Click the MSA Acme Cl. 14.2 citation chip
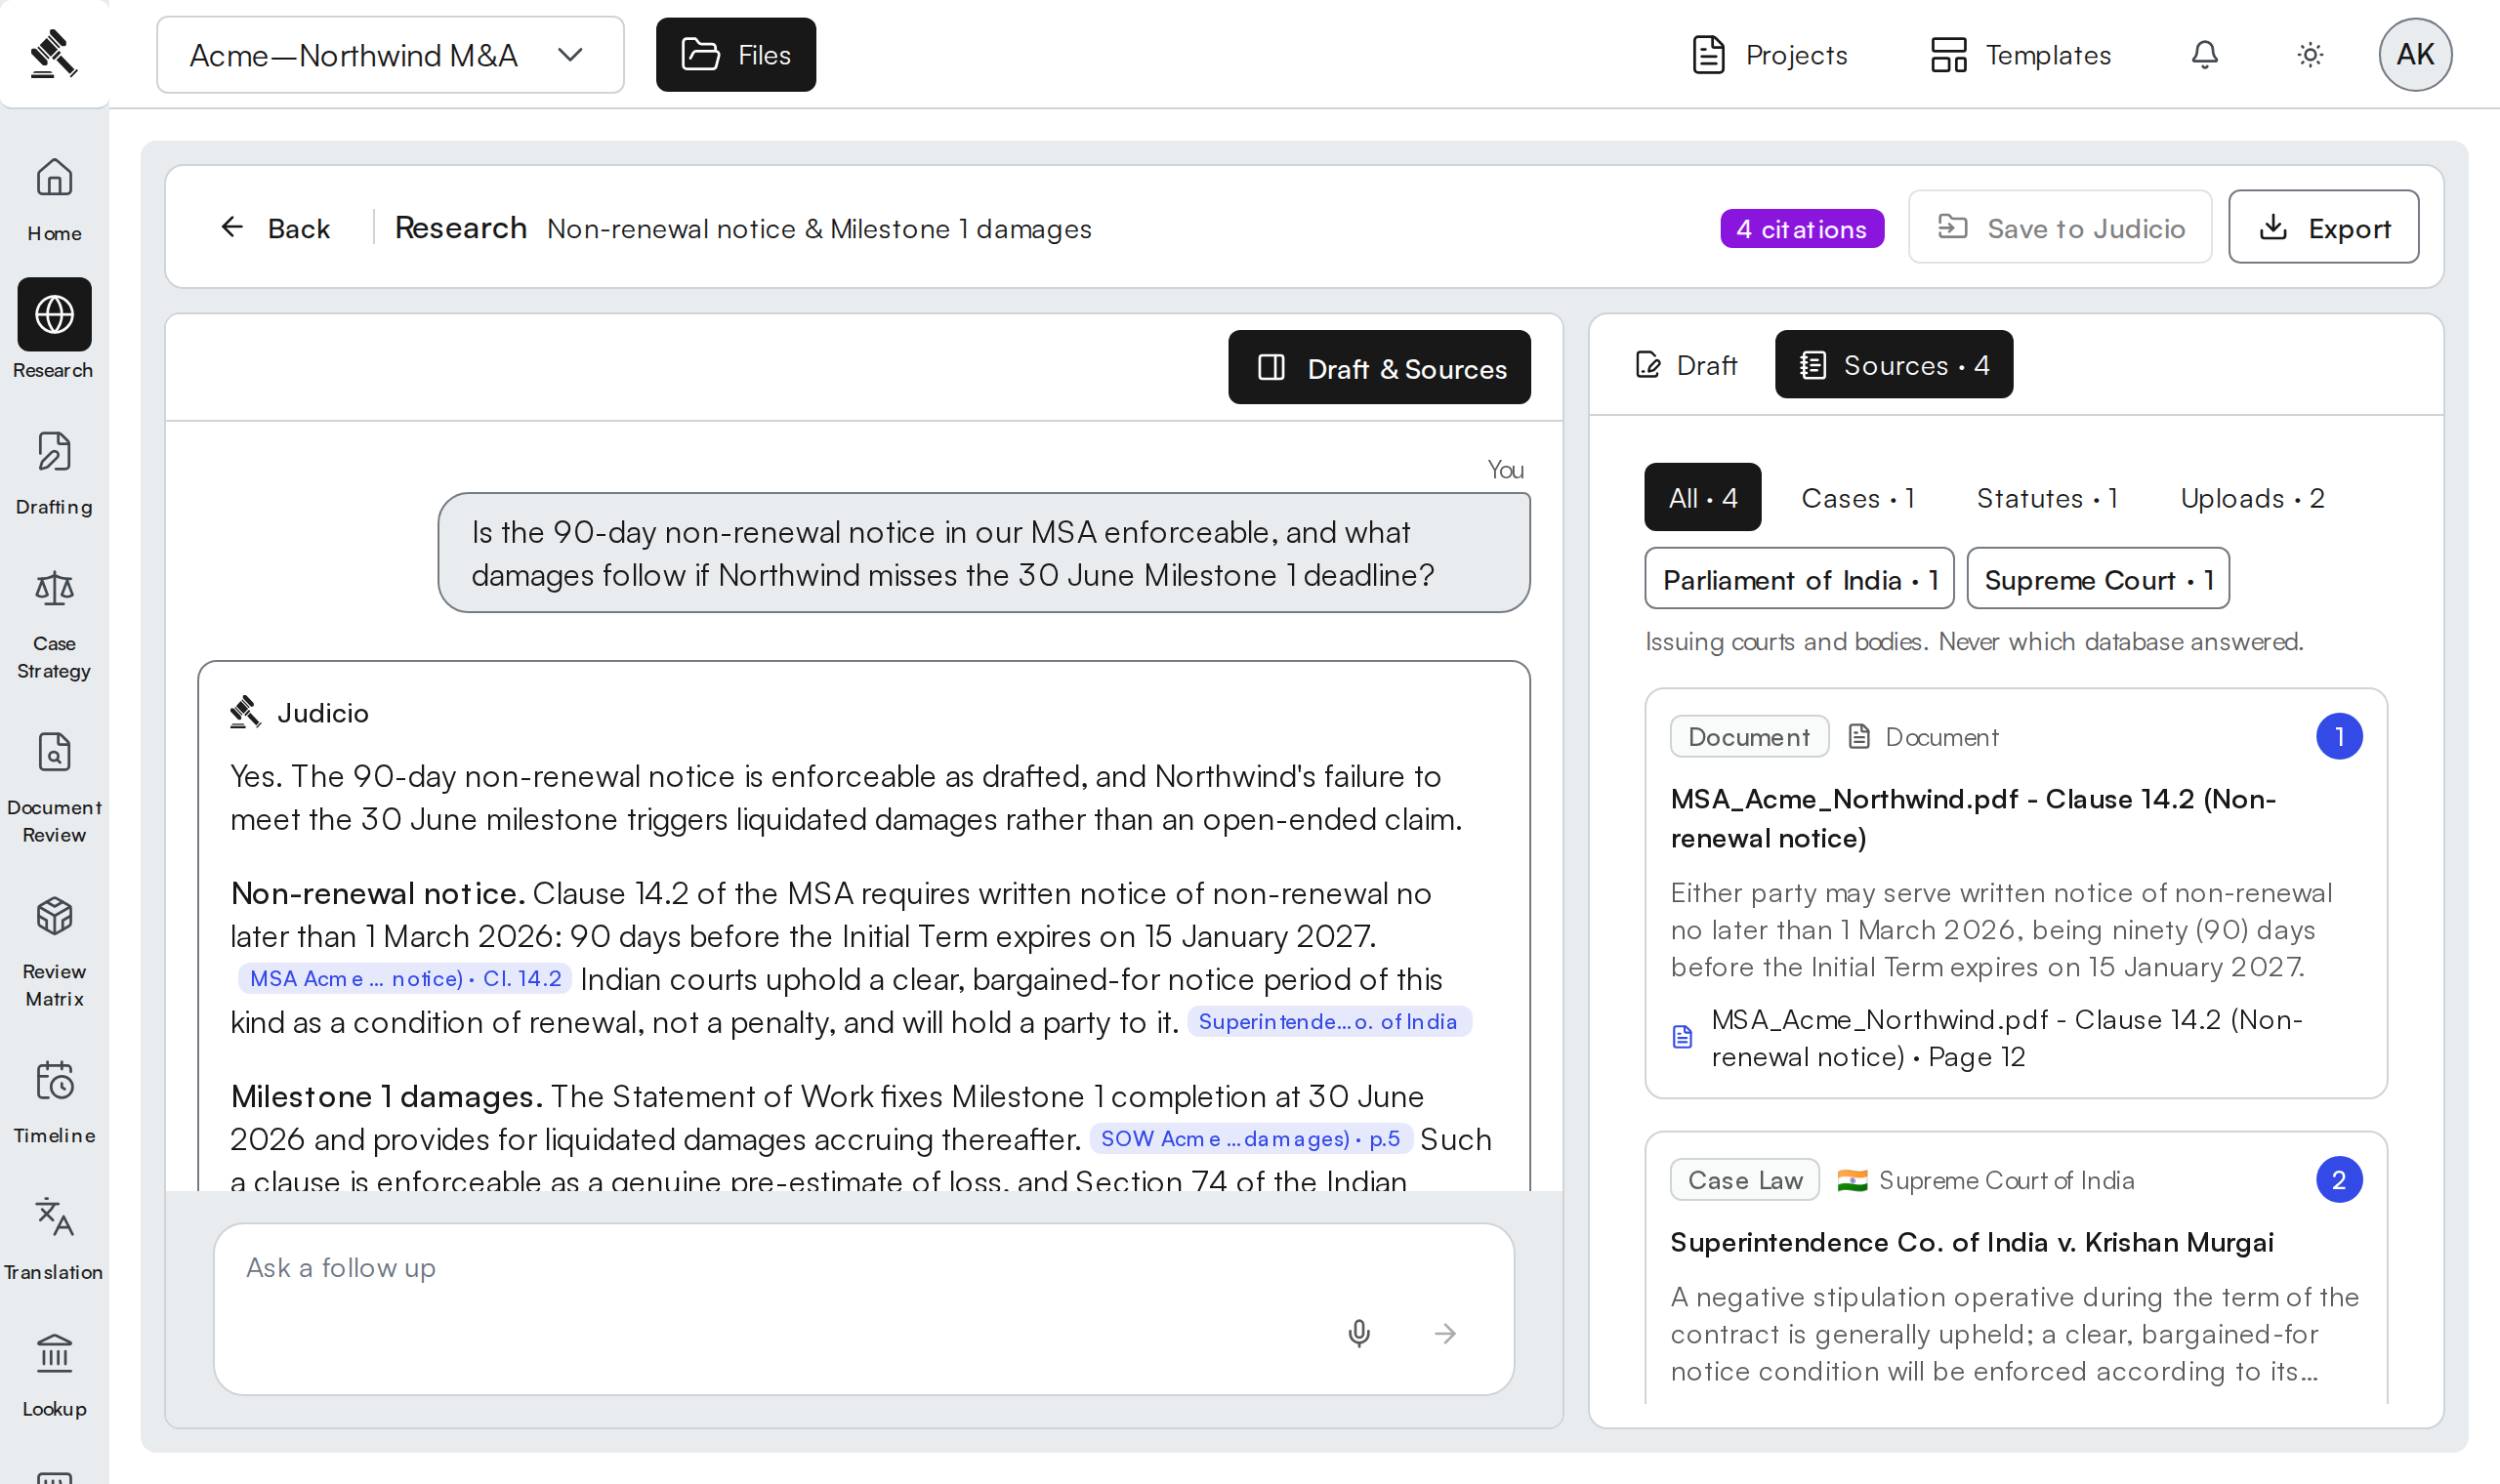Viewport: 2500px width, 1484px height. (x=405, y=978)
